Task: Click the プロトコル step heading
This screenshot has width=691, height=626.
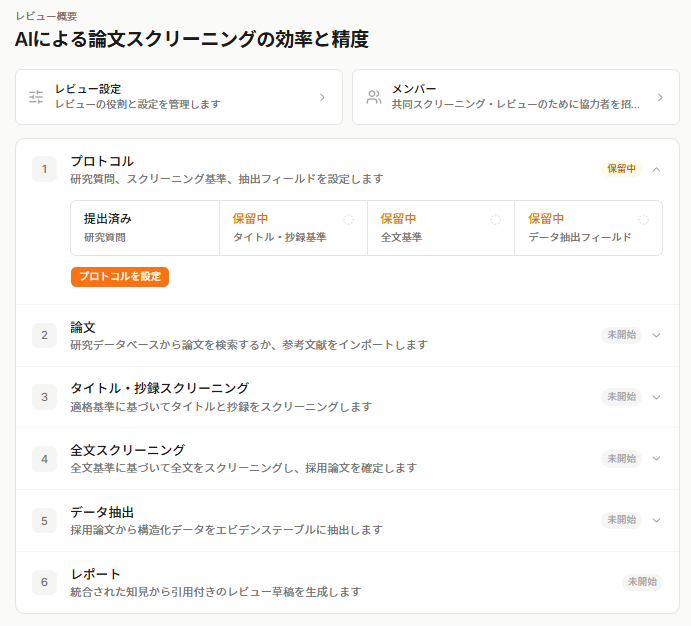Action: tap(102, 161)
